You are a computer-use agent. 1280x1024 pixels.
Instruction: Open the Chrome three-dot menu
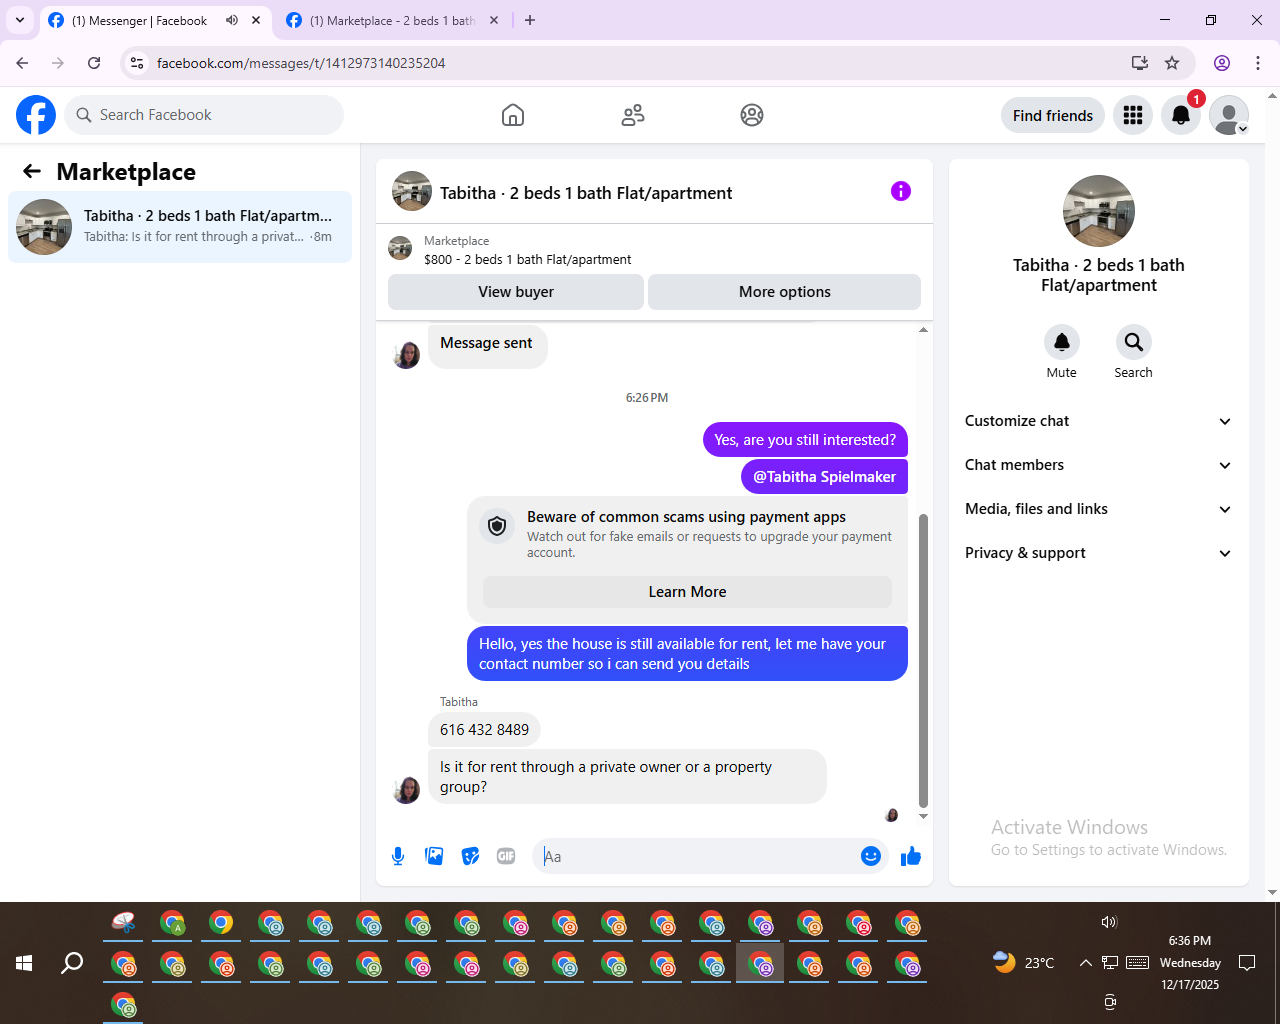tap(1258, 63)
